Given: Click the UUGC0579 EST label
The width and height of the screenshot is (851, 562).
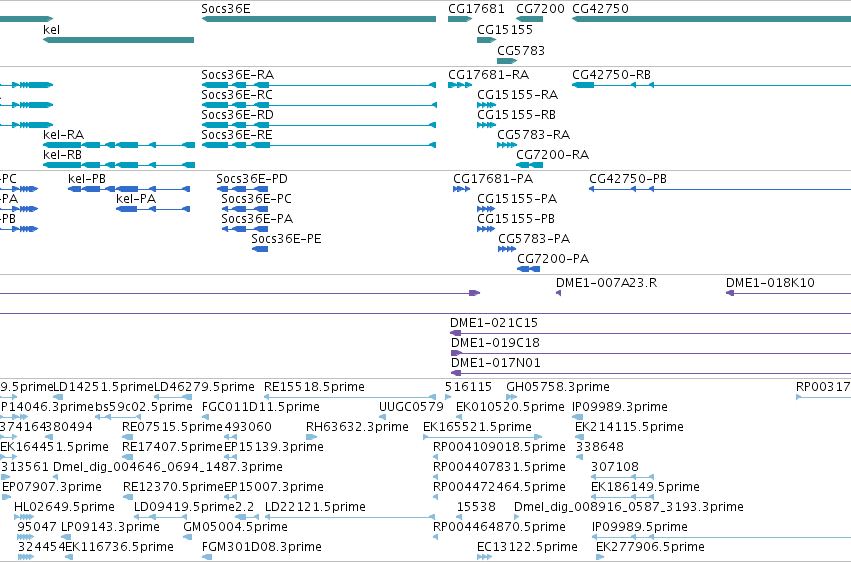Looking at the screenshot, I should [411, 406].
